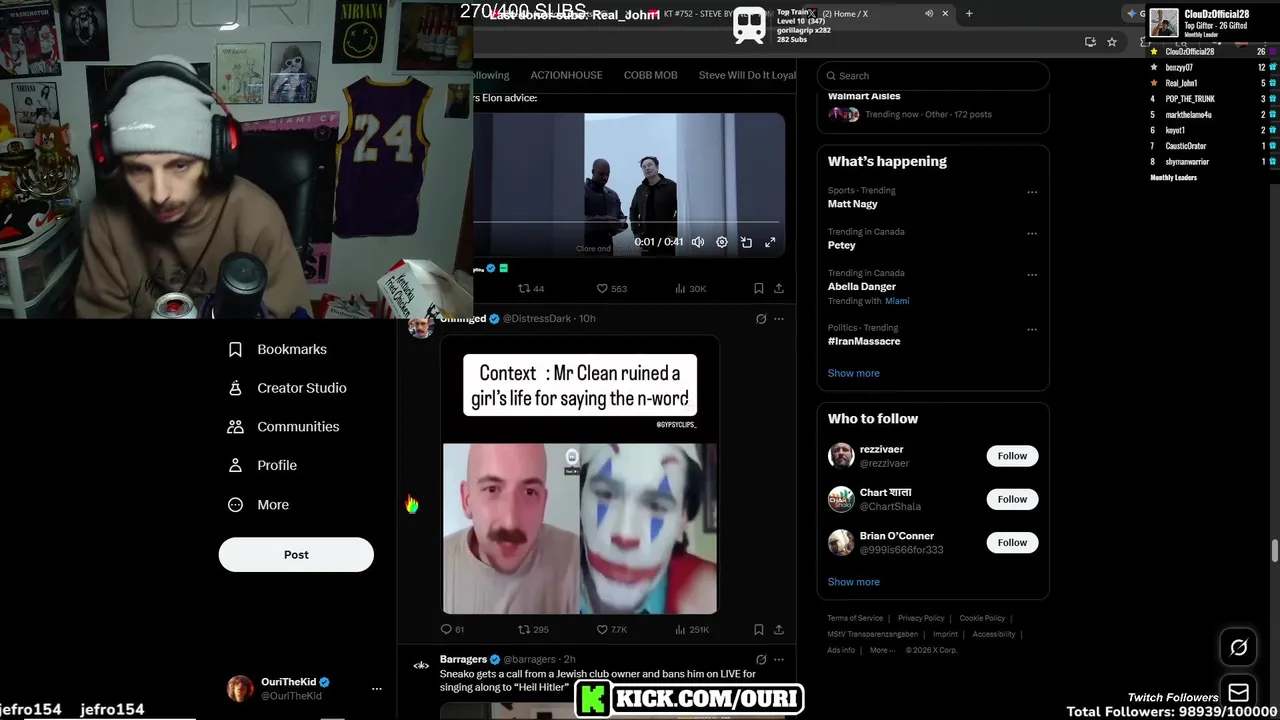
Task: Bookmark the DistressDark post
Action: (759, 629)
